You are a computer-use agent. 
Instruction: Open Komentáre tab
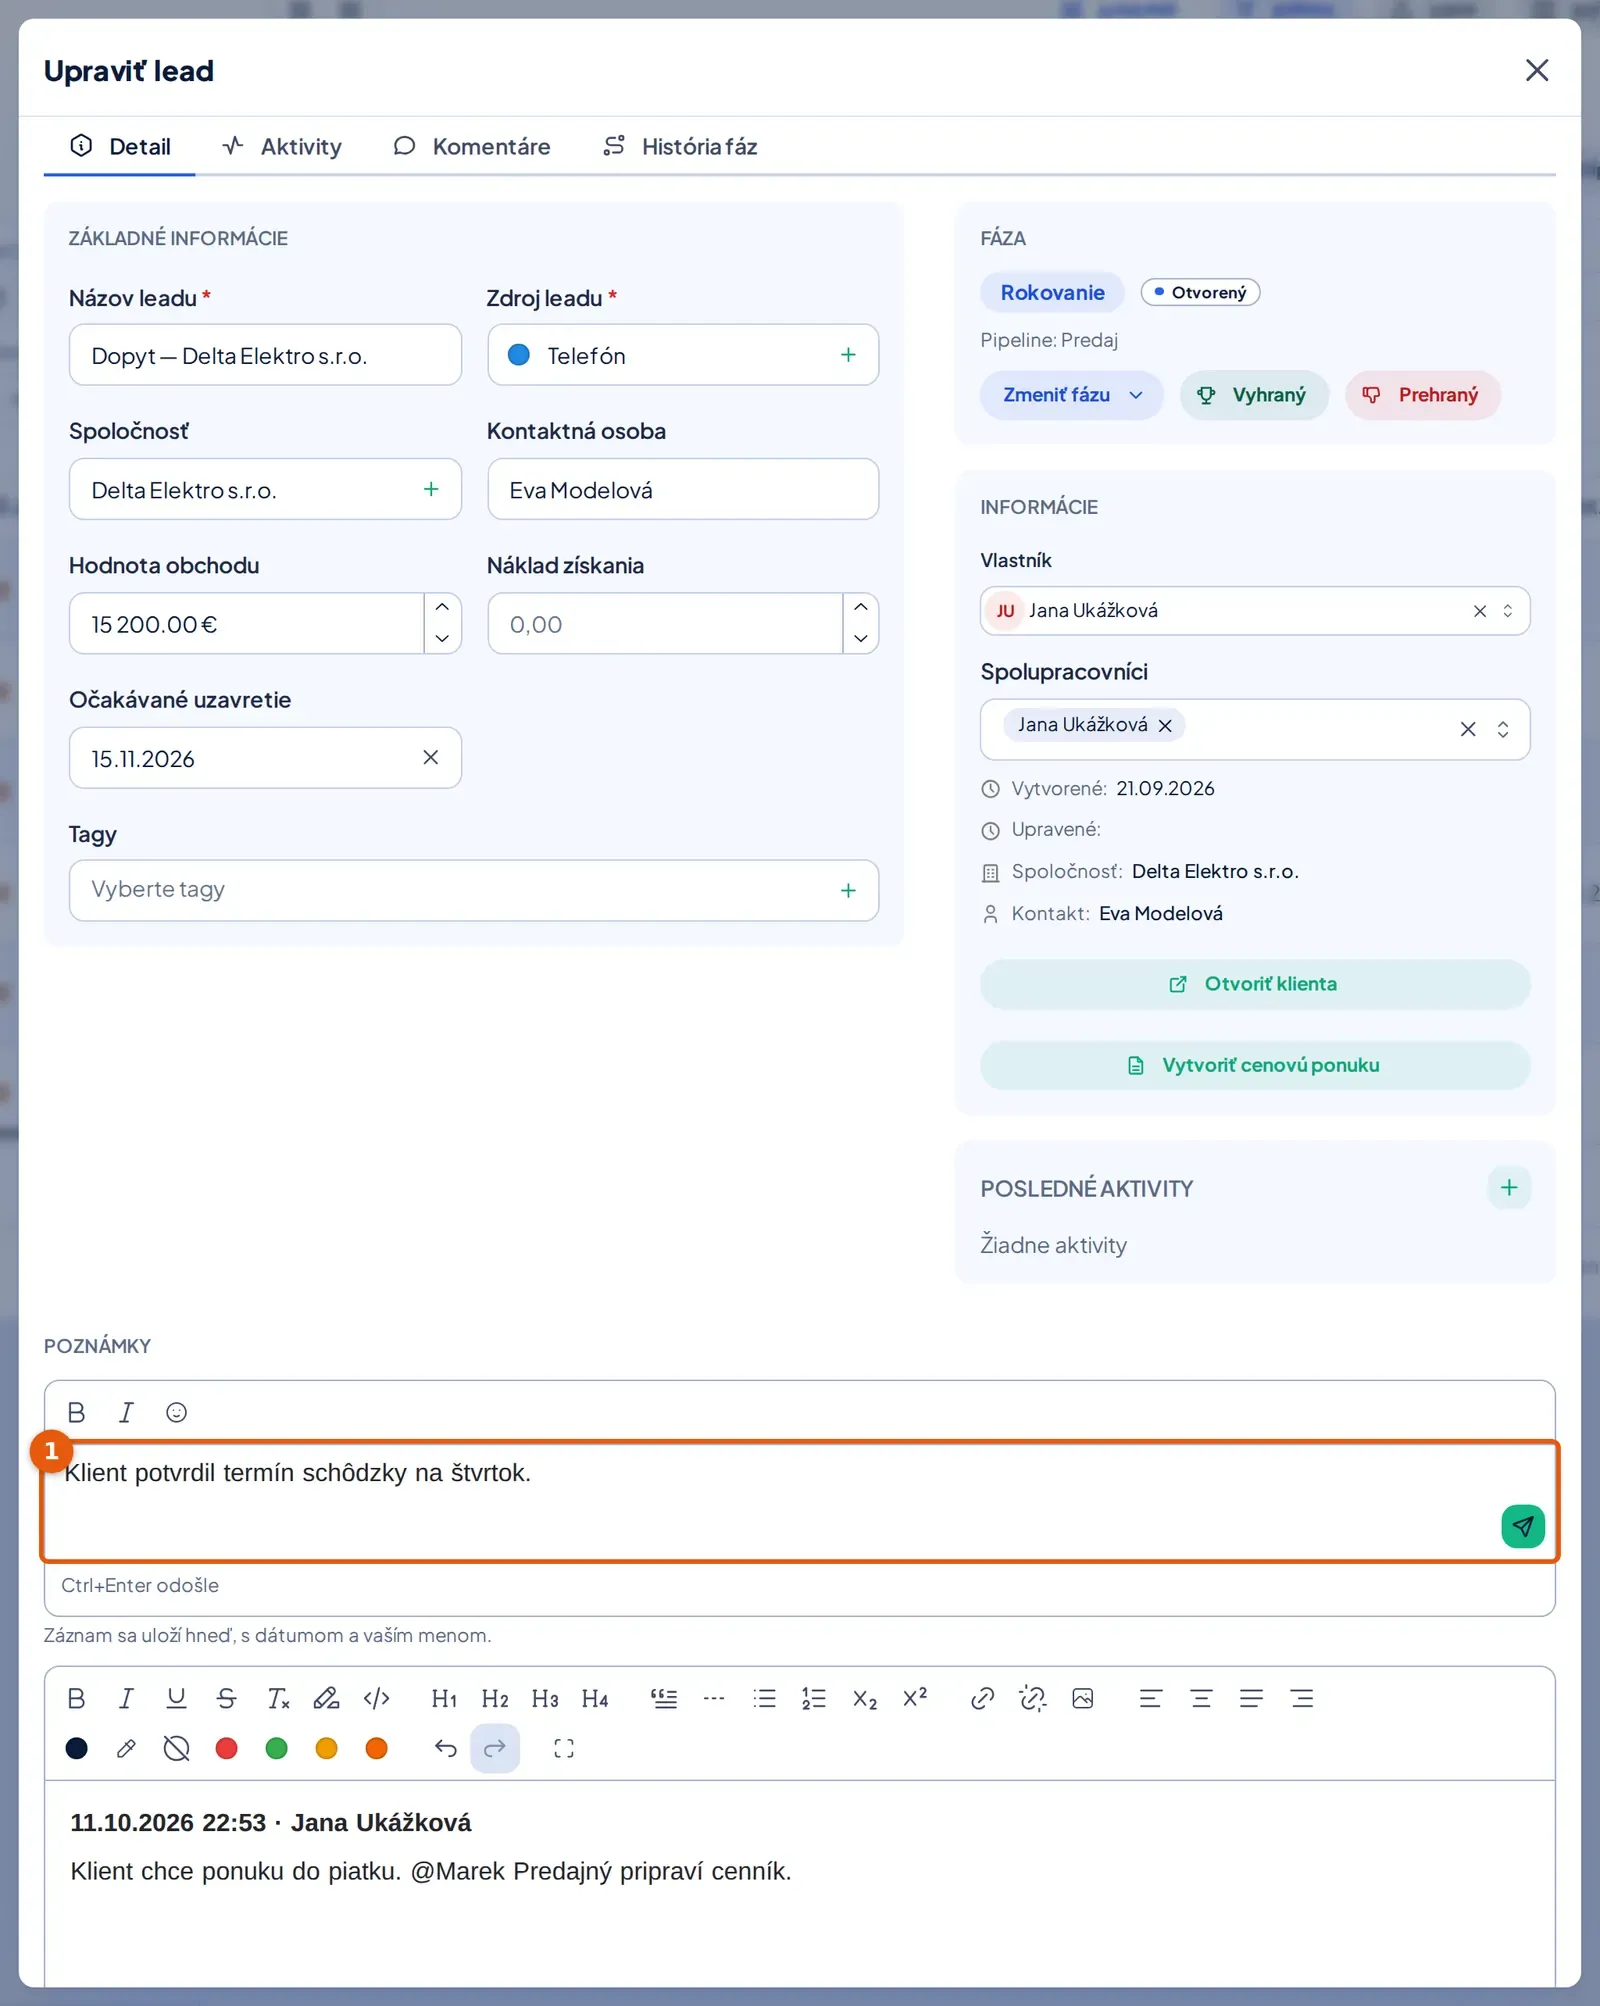click(x=472, y=147)
